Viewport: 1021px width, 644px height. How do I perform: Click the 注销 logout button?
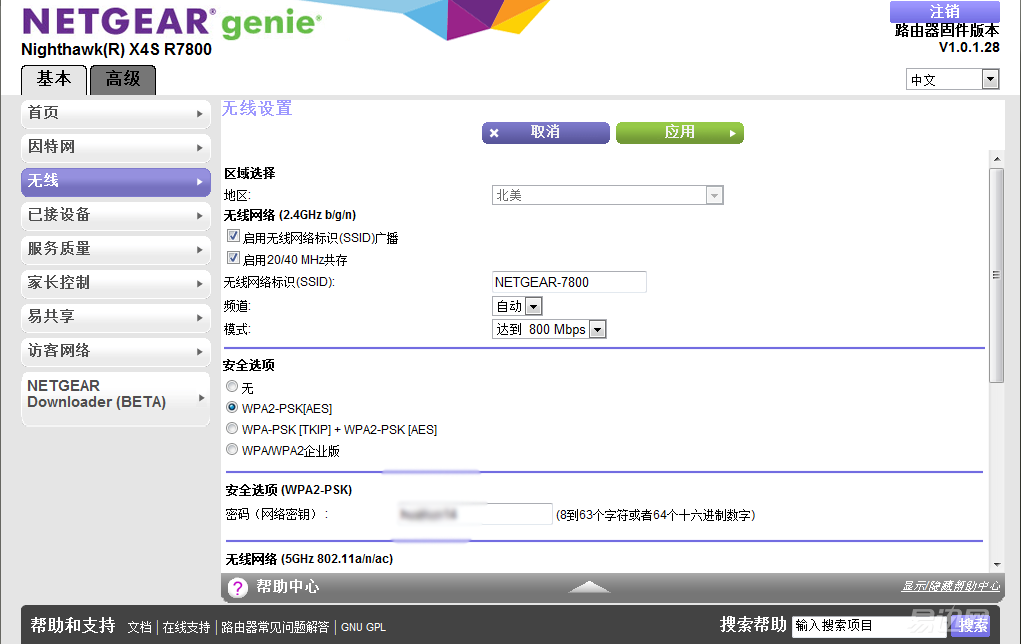(945, 12)
